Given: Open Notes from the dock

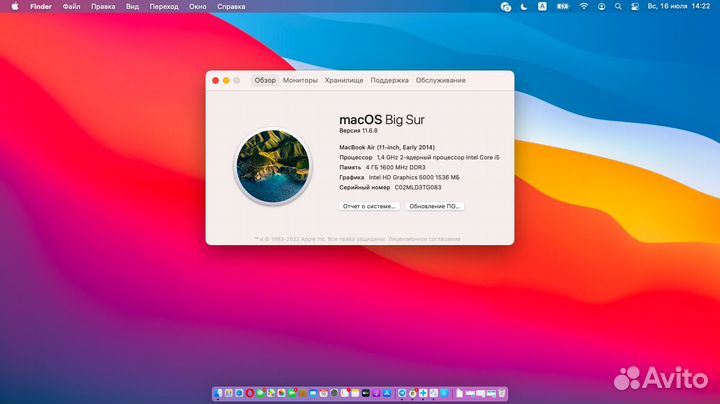Looking at the screenshot, I should [355, 393].
